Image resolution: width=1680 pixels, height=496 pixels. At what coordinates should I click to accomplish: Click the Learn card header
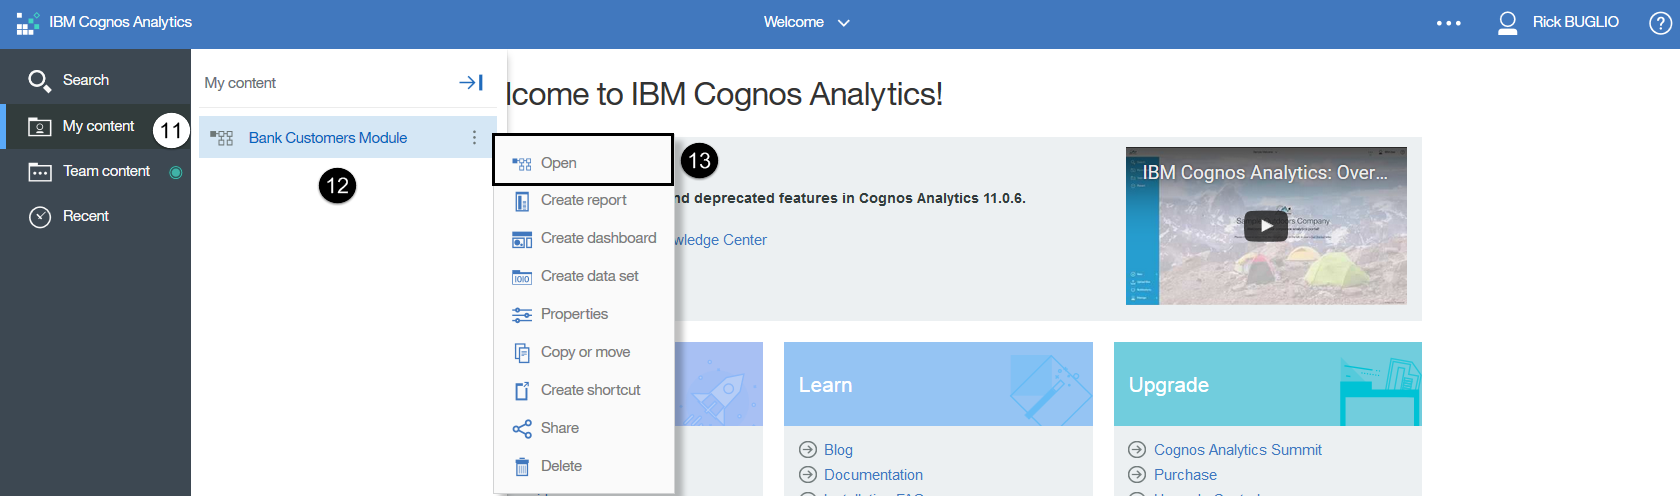pyautogui.click(x=938, y=384)
